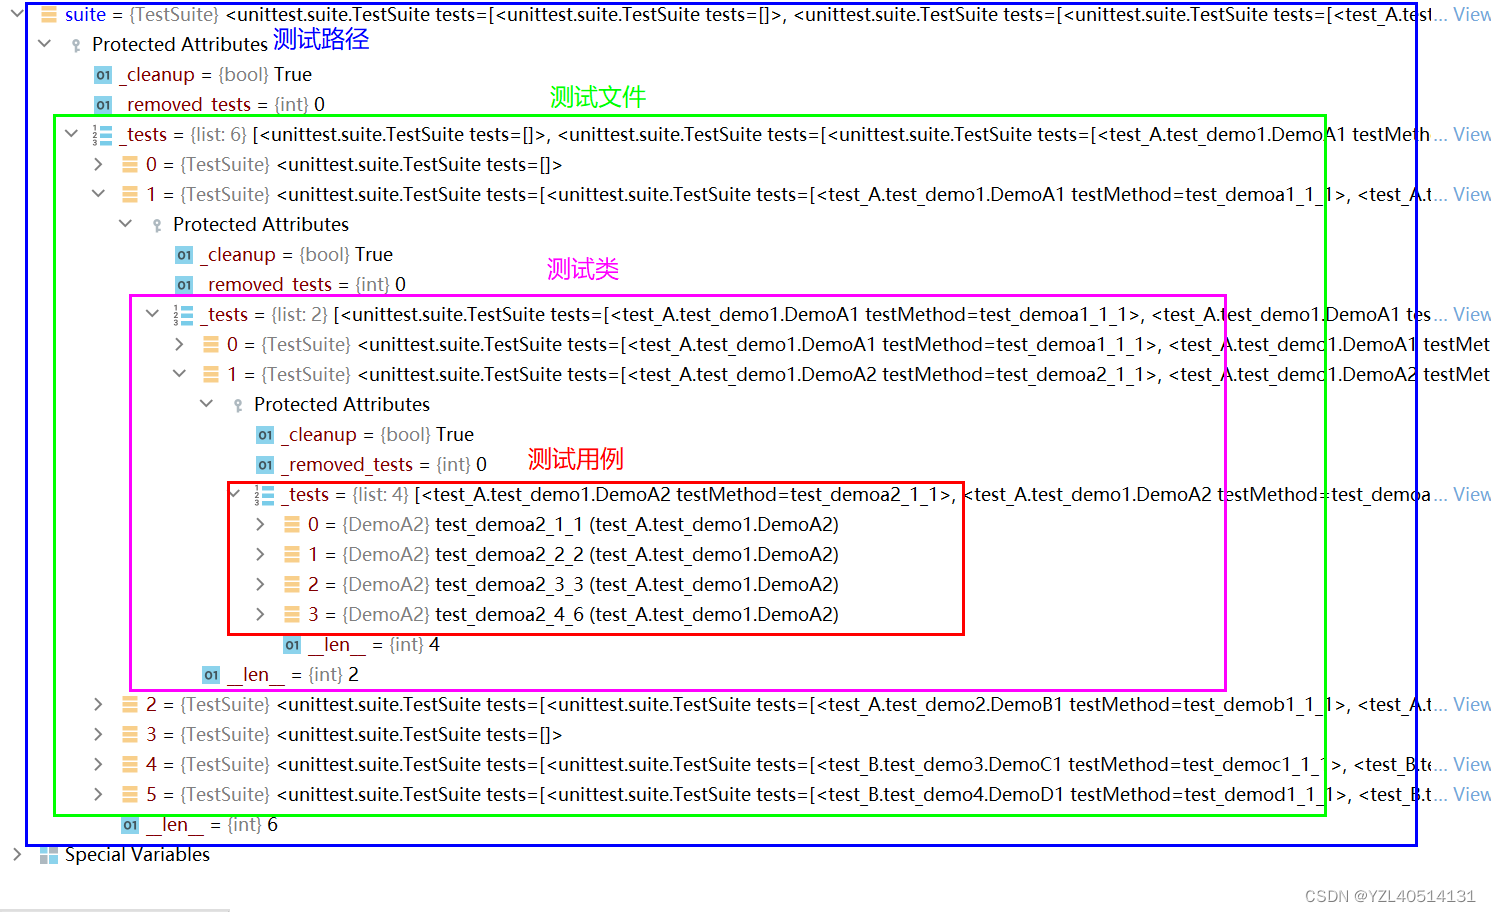
Task: Open View link for the suite row
Action: (1471, 14)
